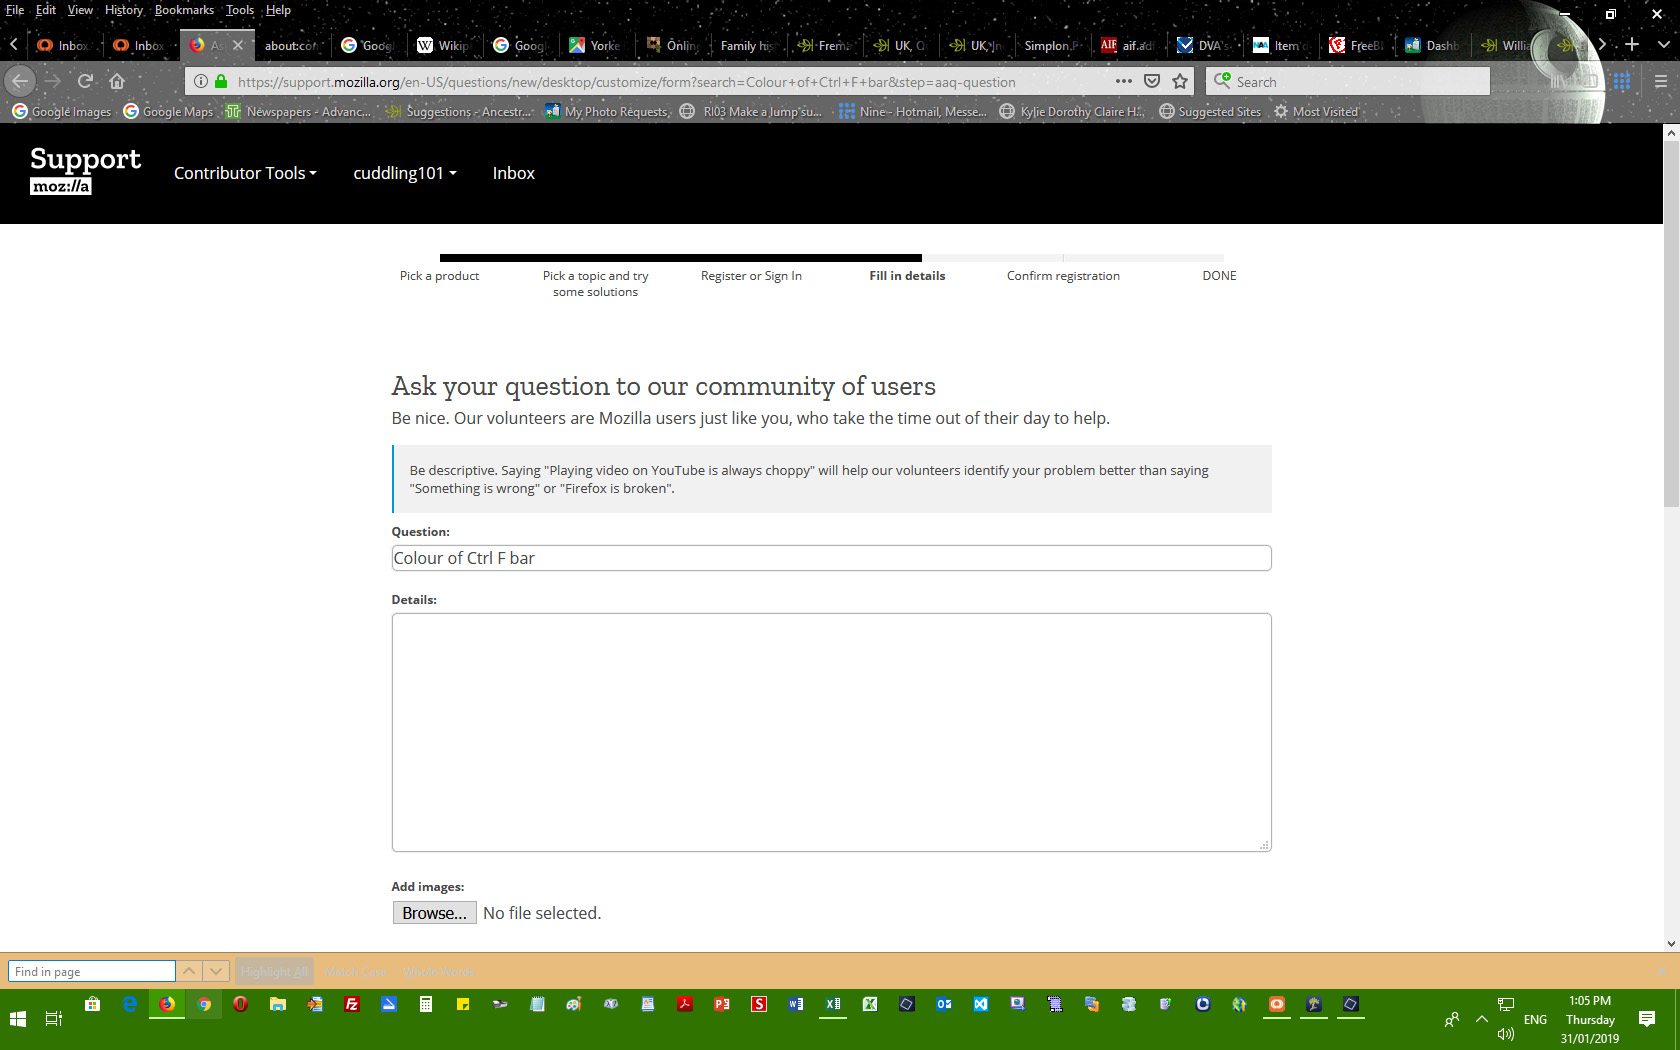The image size is (1680, 1050).
Task: Click inside the Details text area
Action: [x=831, y=732]
